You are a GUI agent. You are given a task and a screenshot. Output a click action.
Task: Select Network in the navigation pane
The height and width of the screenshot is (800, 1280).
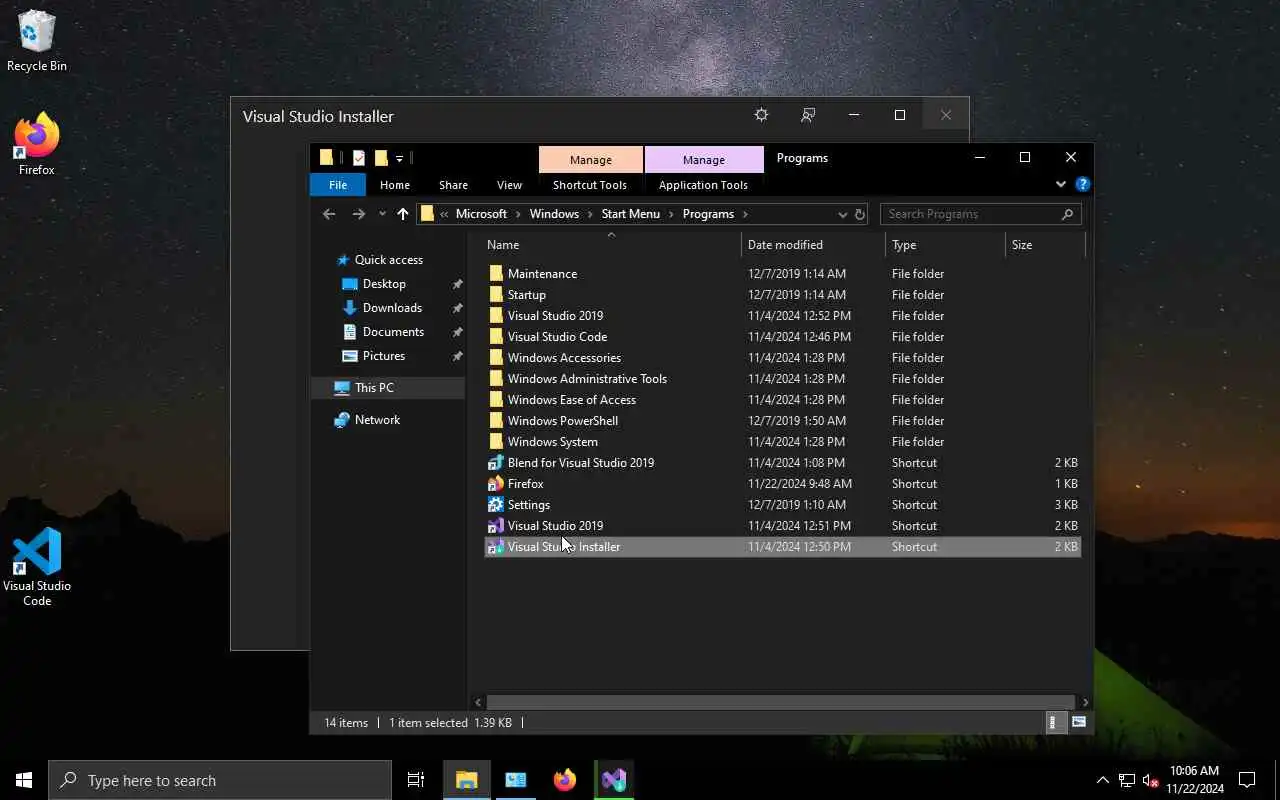click(x=377, y=420)
